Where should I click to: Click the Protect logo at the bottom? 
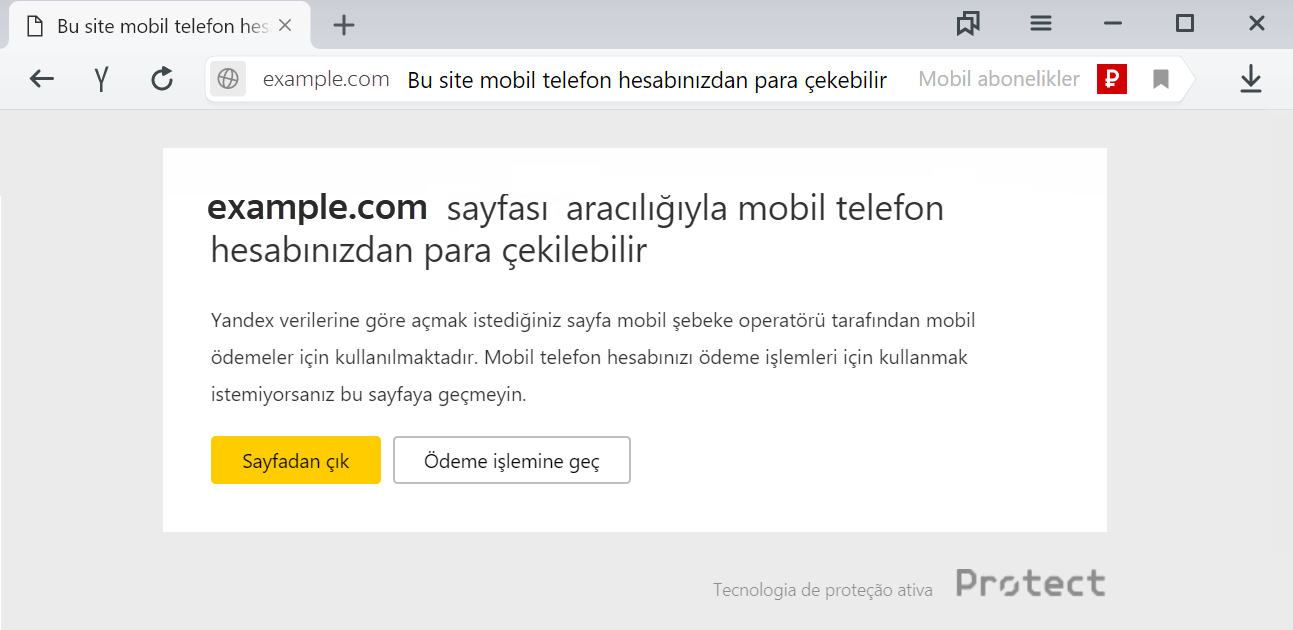coord(1031,582)
